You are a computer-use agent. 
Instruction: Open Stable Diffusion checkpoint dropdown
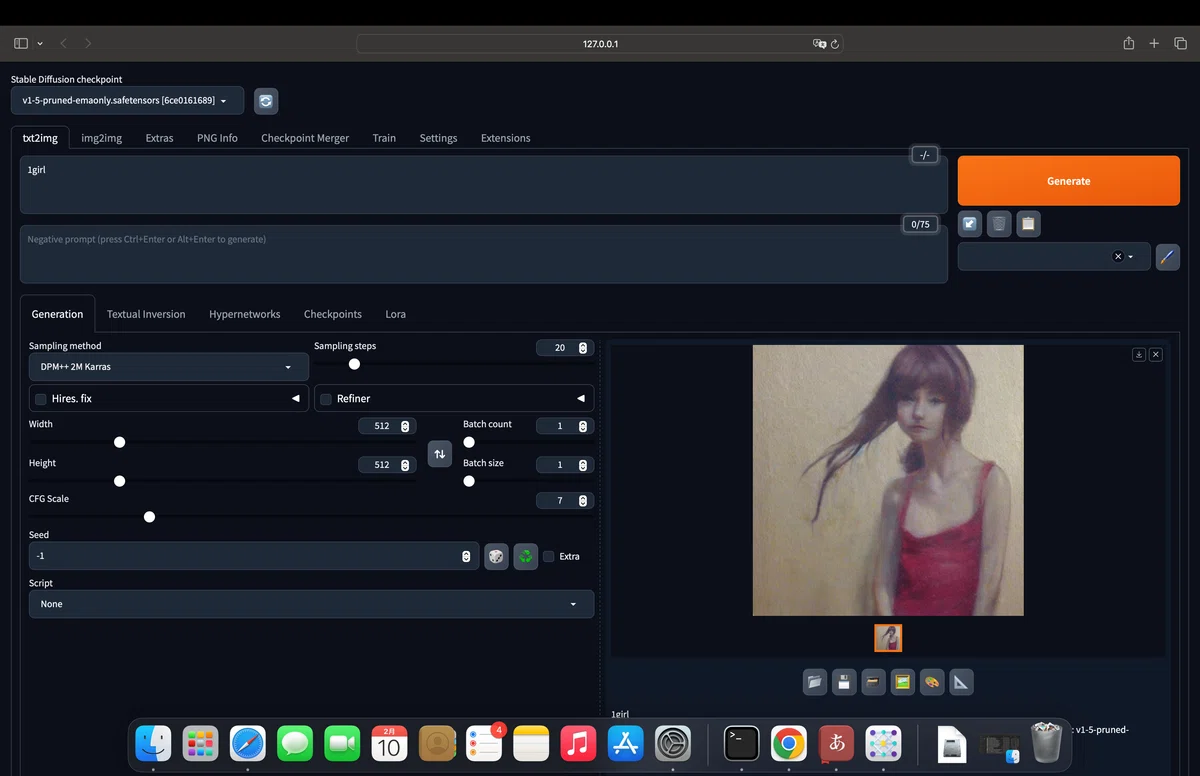click(127, 101)
